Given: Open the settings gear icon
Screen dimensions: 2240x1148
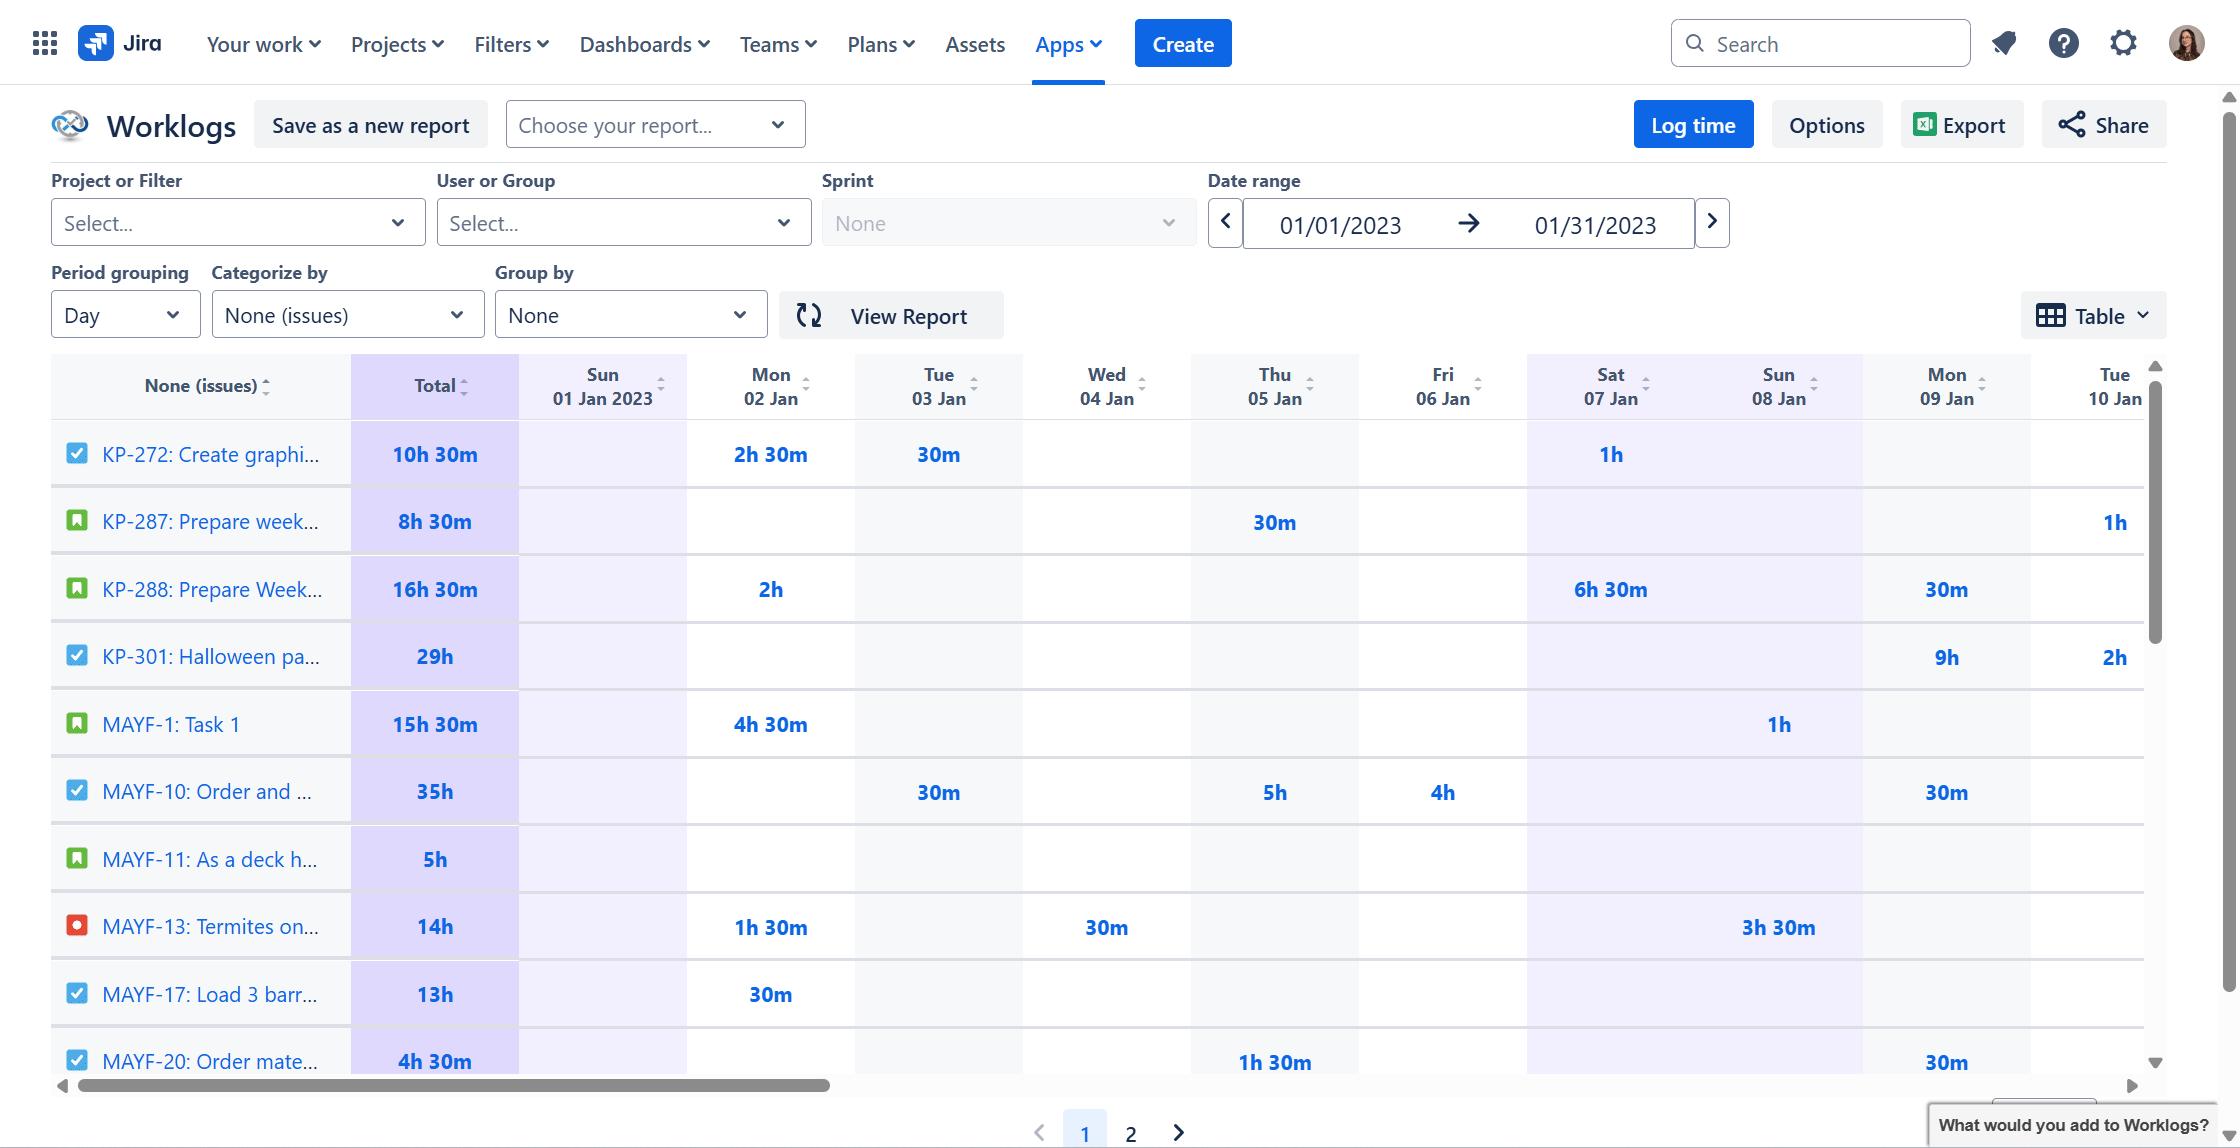Looking at the screenshot, I should click(x=2123, y=43).
